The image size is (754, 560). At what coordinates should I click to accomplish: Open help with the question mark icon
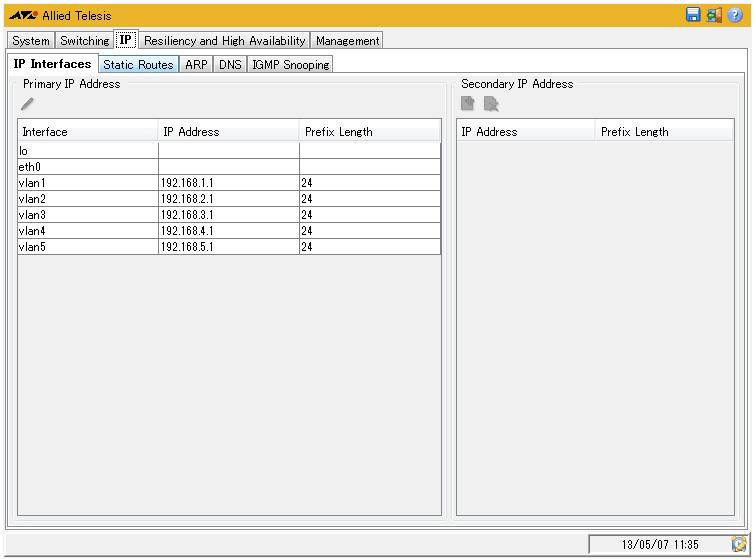click(x=735, y=15)
